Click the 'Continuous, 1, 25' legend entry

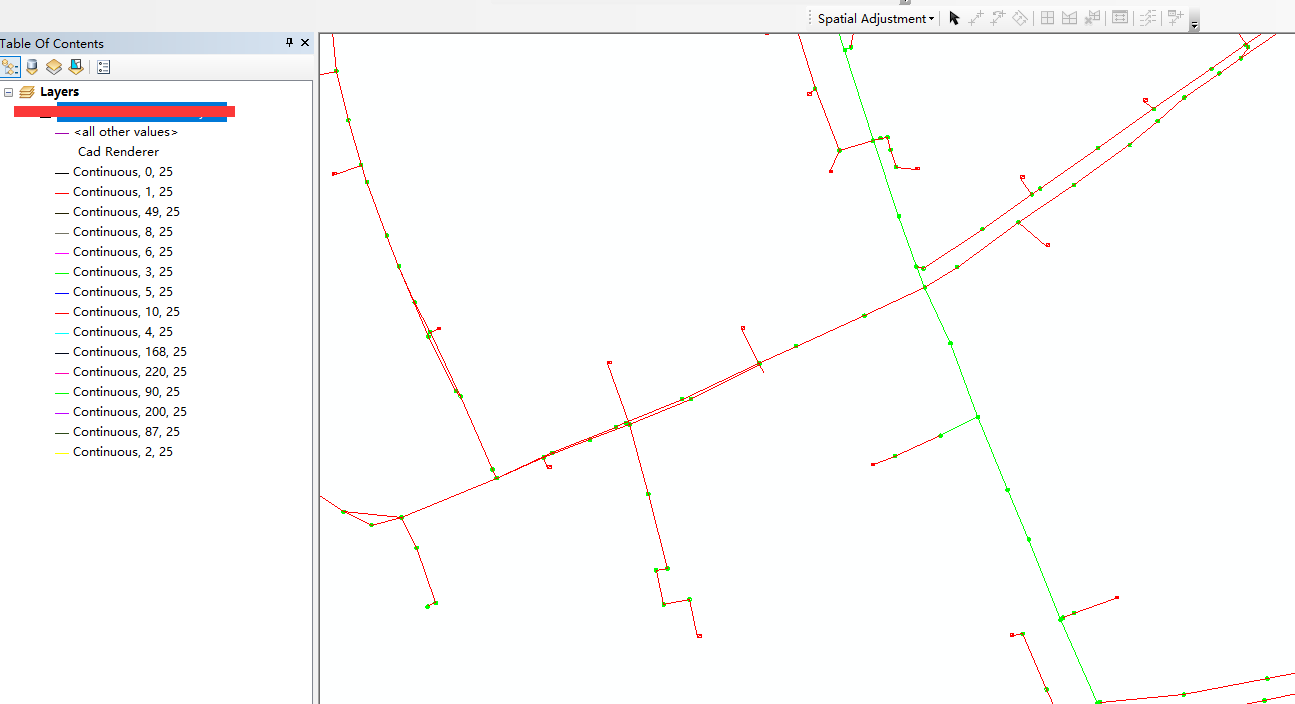pos(123,192)
